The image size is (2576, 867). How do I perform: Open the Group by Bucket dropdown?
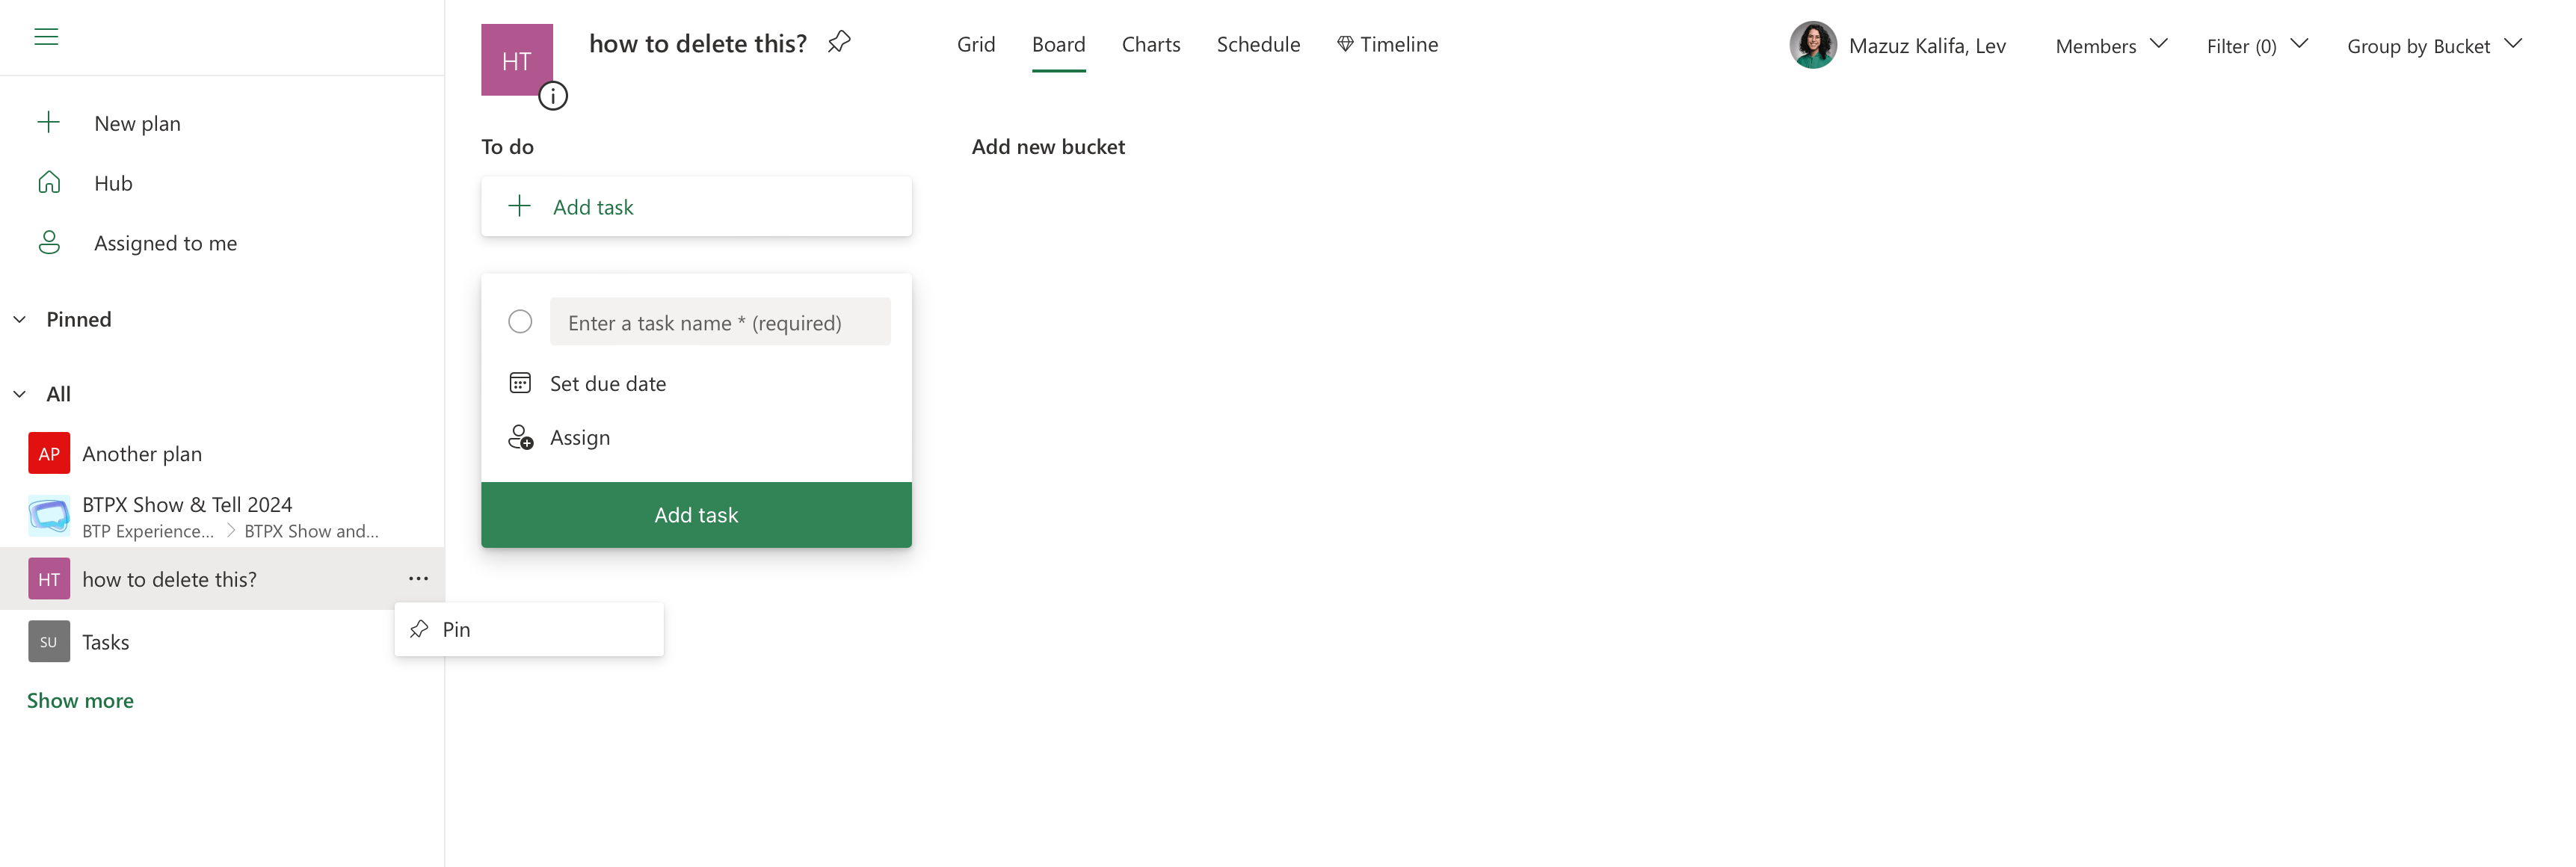[2433, 46]
